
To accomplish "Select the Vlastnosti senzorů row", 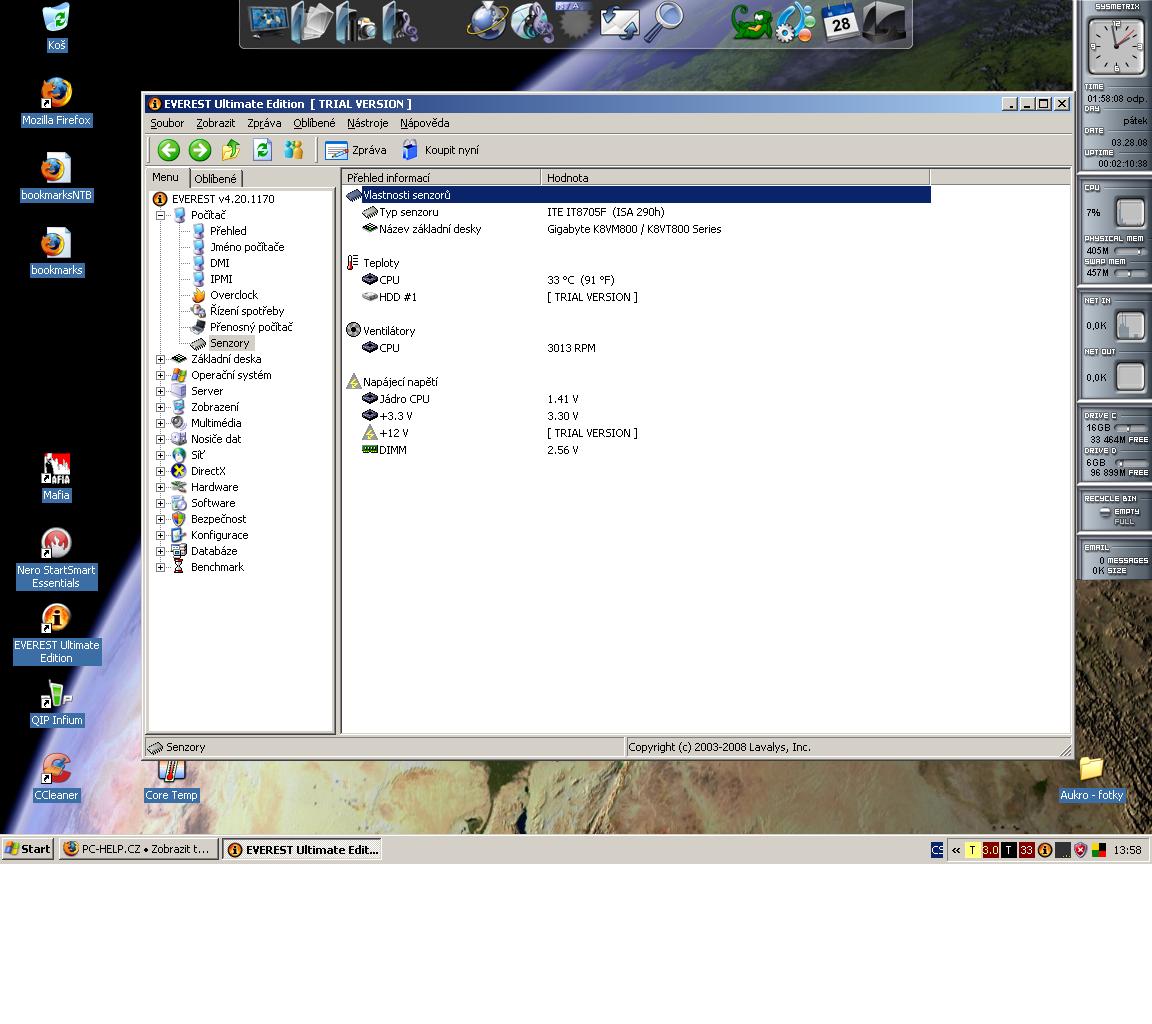I will (637, 195).
